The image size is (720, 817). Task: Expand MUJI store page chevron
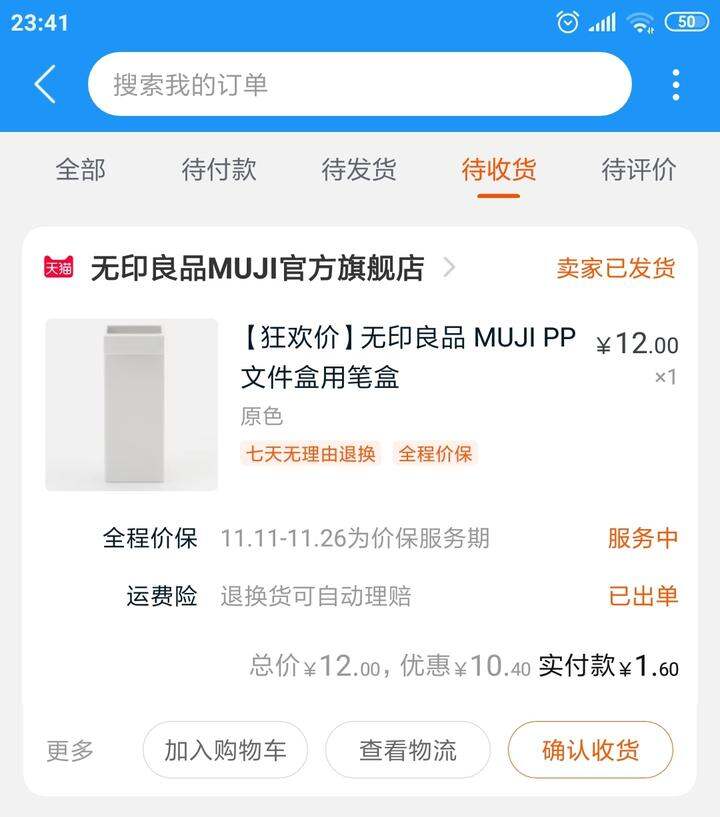(x=449, y=267)
